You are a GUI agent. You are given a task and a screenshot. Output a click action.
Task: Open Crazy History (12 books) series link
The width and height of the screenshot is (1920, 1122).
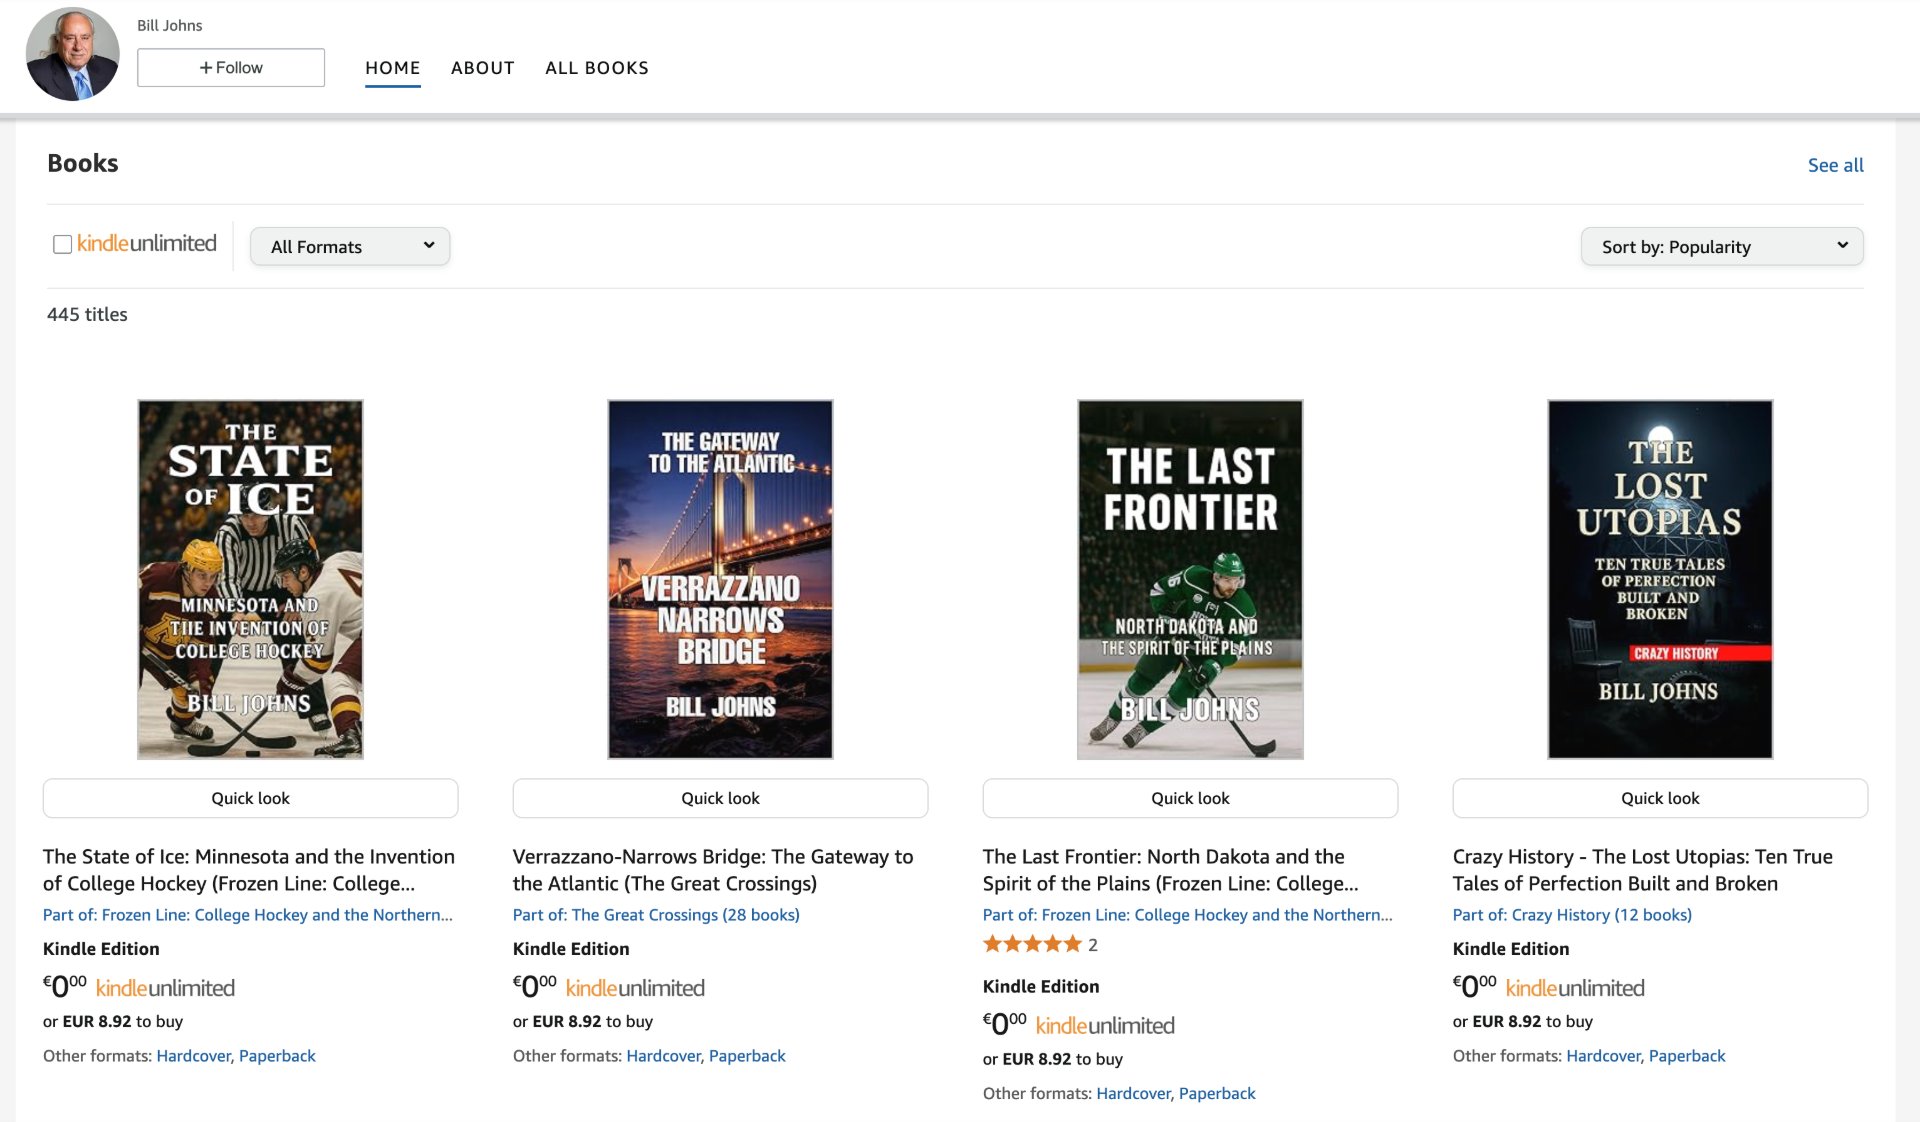click(x=1572, y=915)
